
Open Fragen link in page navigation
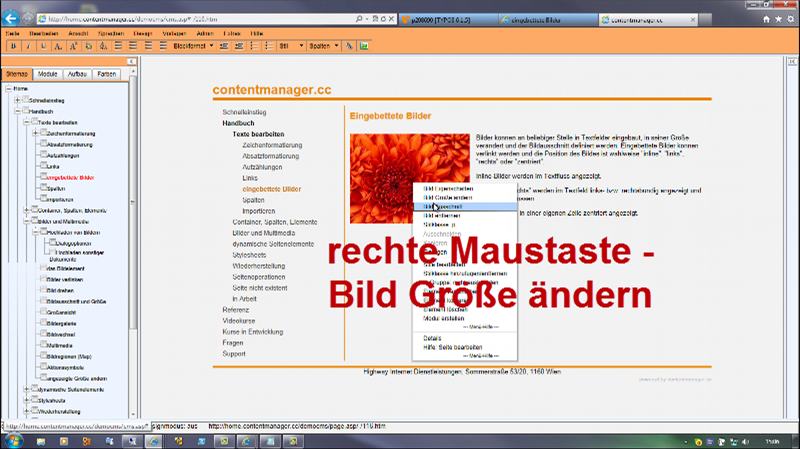233,343
